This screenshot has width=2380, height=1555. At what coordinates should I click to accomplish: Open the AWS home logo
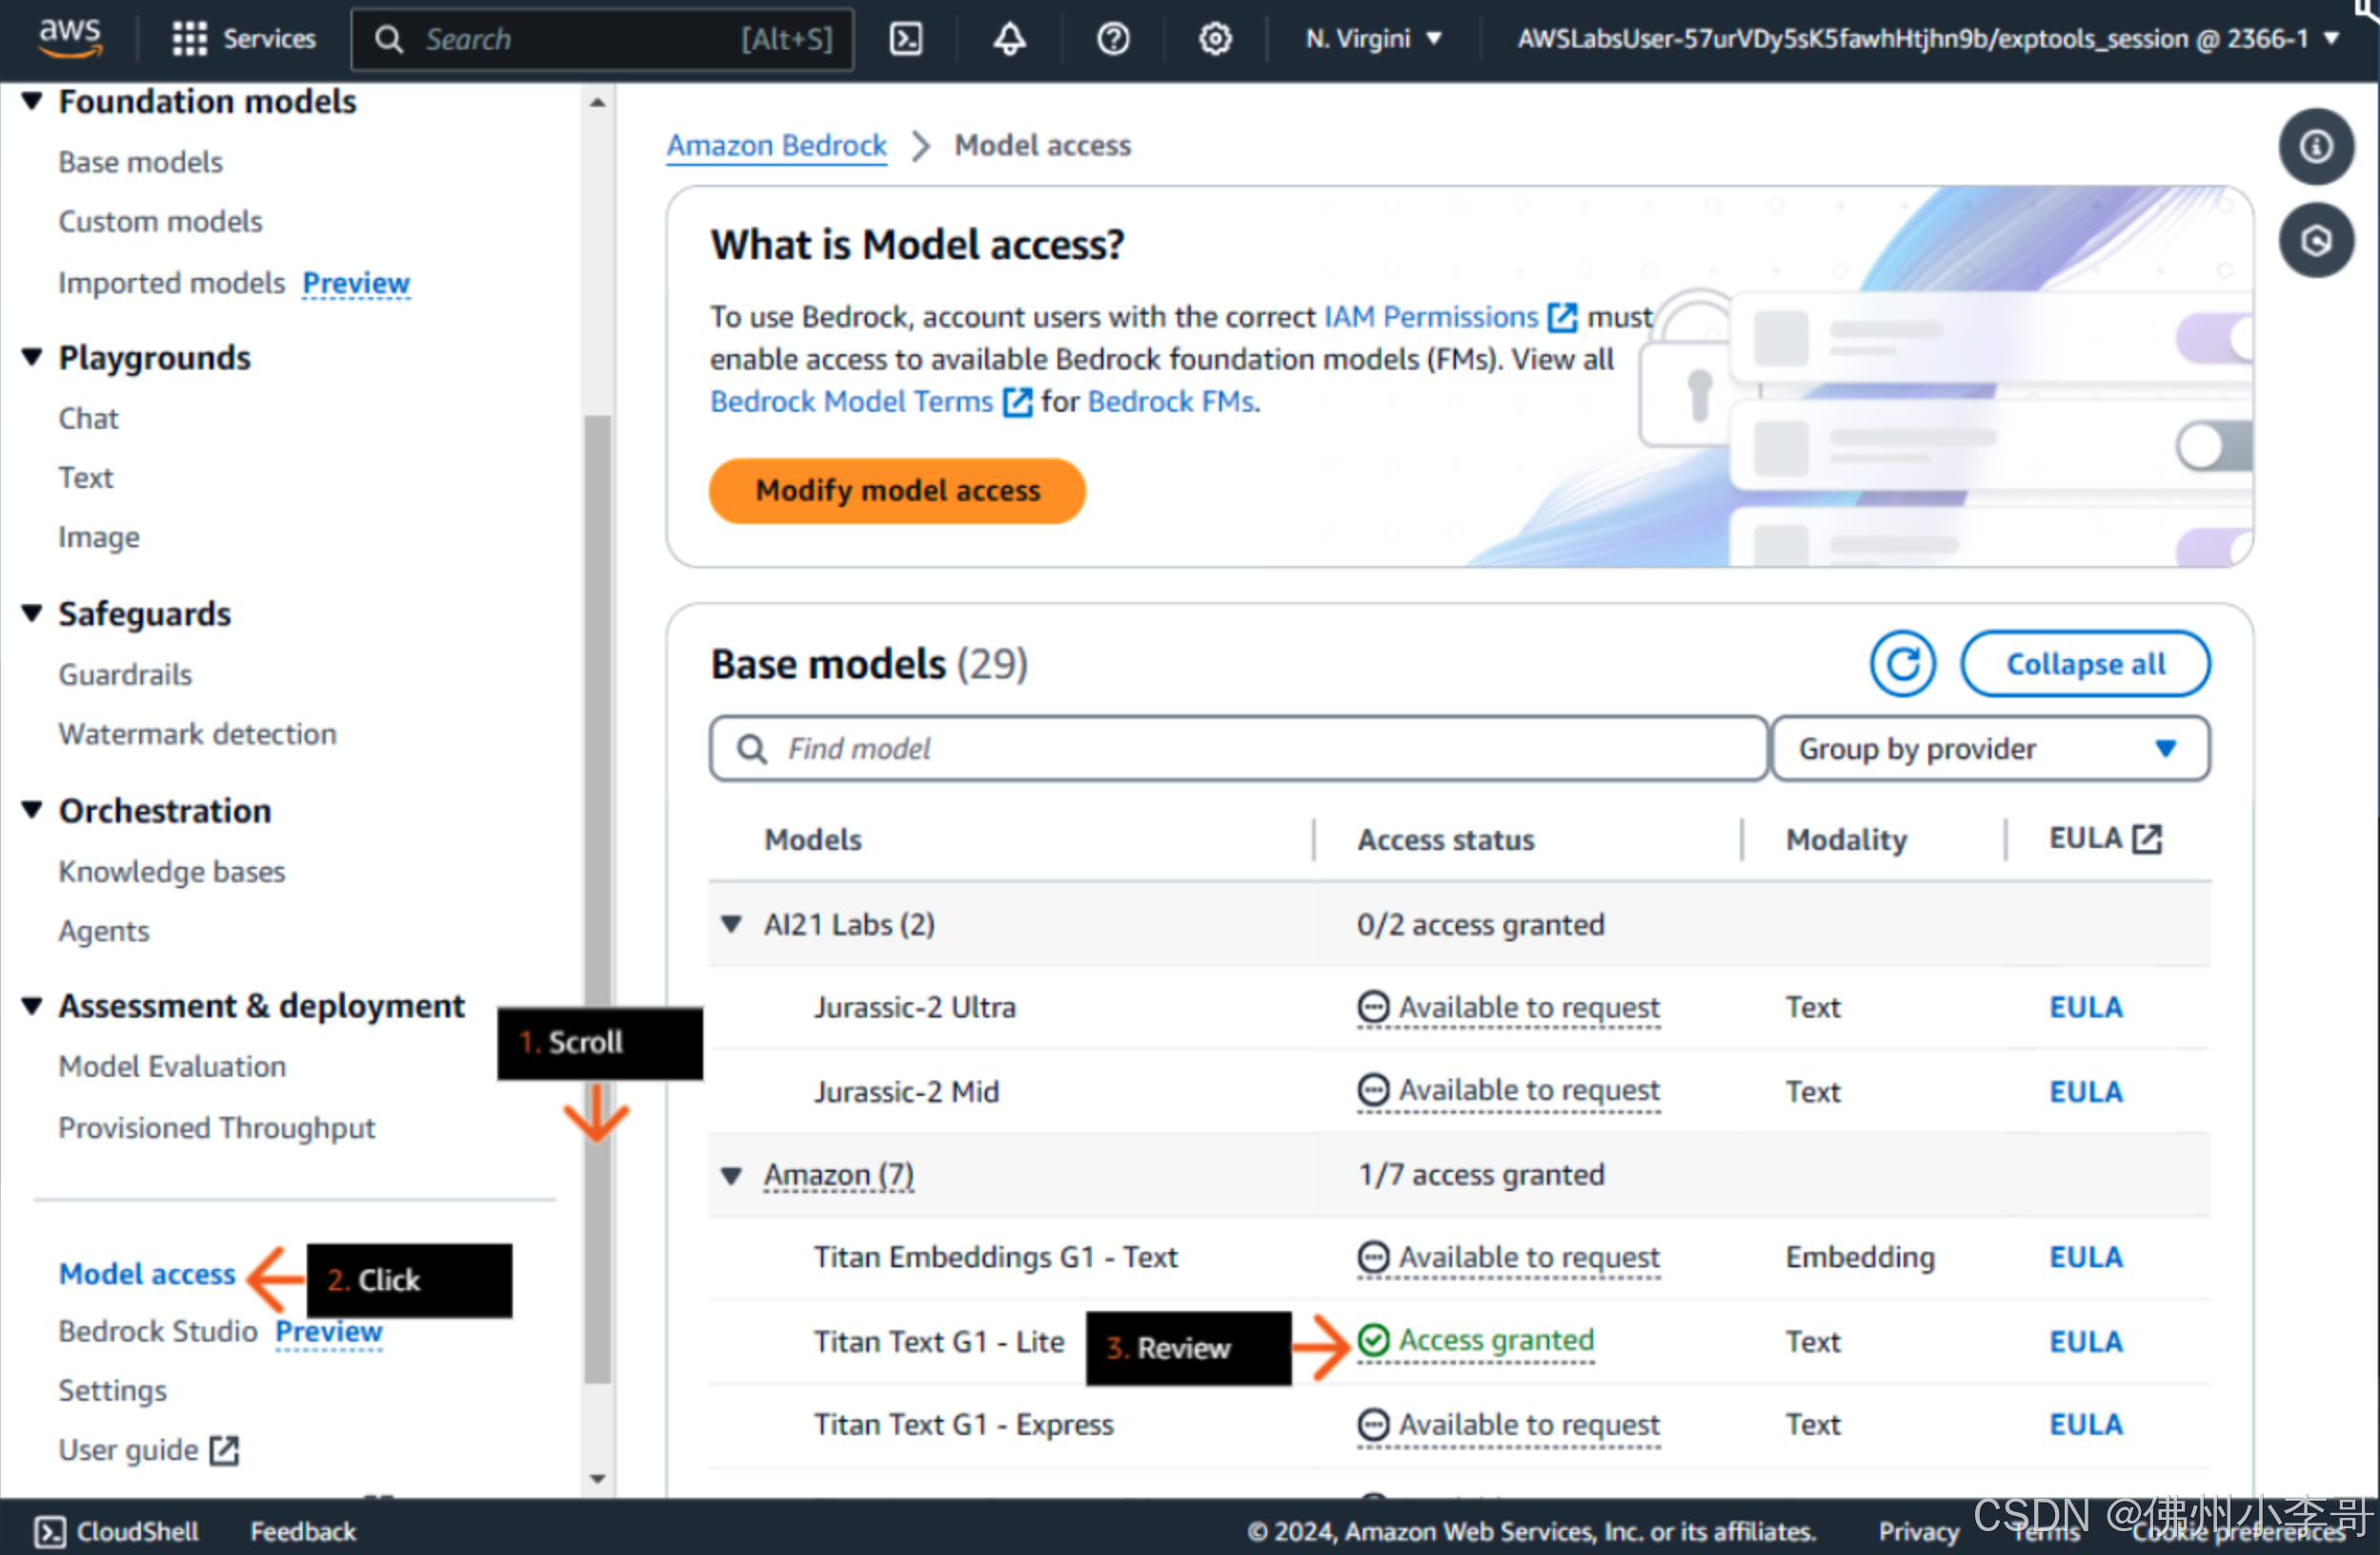[x=70, y=38]
